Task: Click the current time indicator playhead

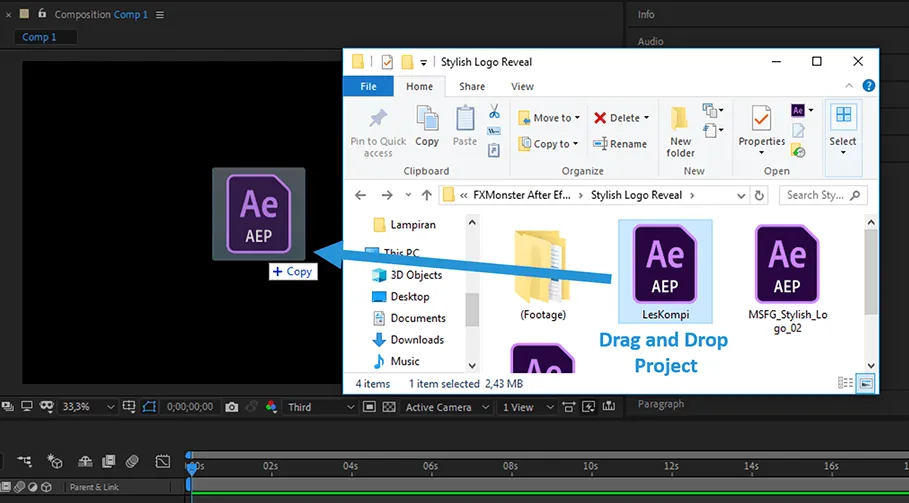Action: [191, 467]
